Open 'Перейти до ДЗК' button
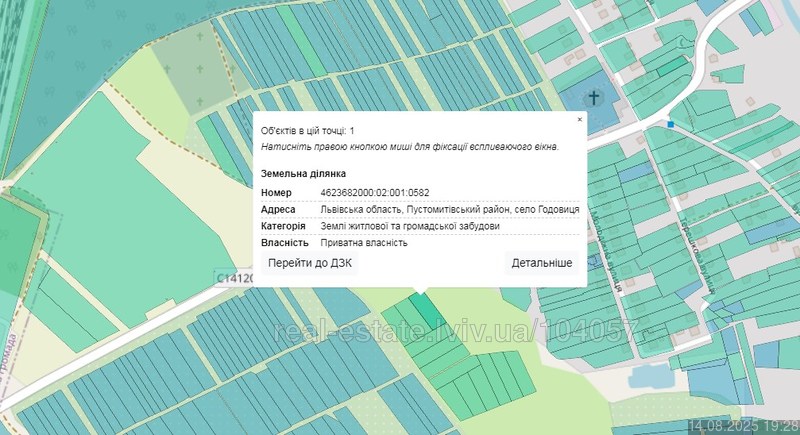Screen dimensions: 800x435 (x=311, y=263)
